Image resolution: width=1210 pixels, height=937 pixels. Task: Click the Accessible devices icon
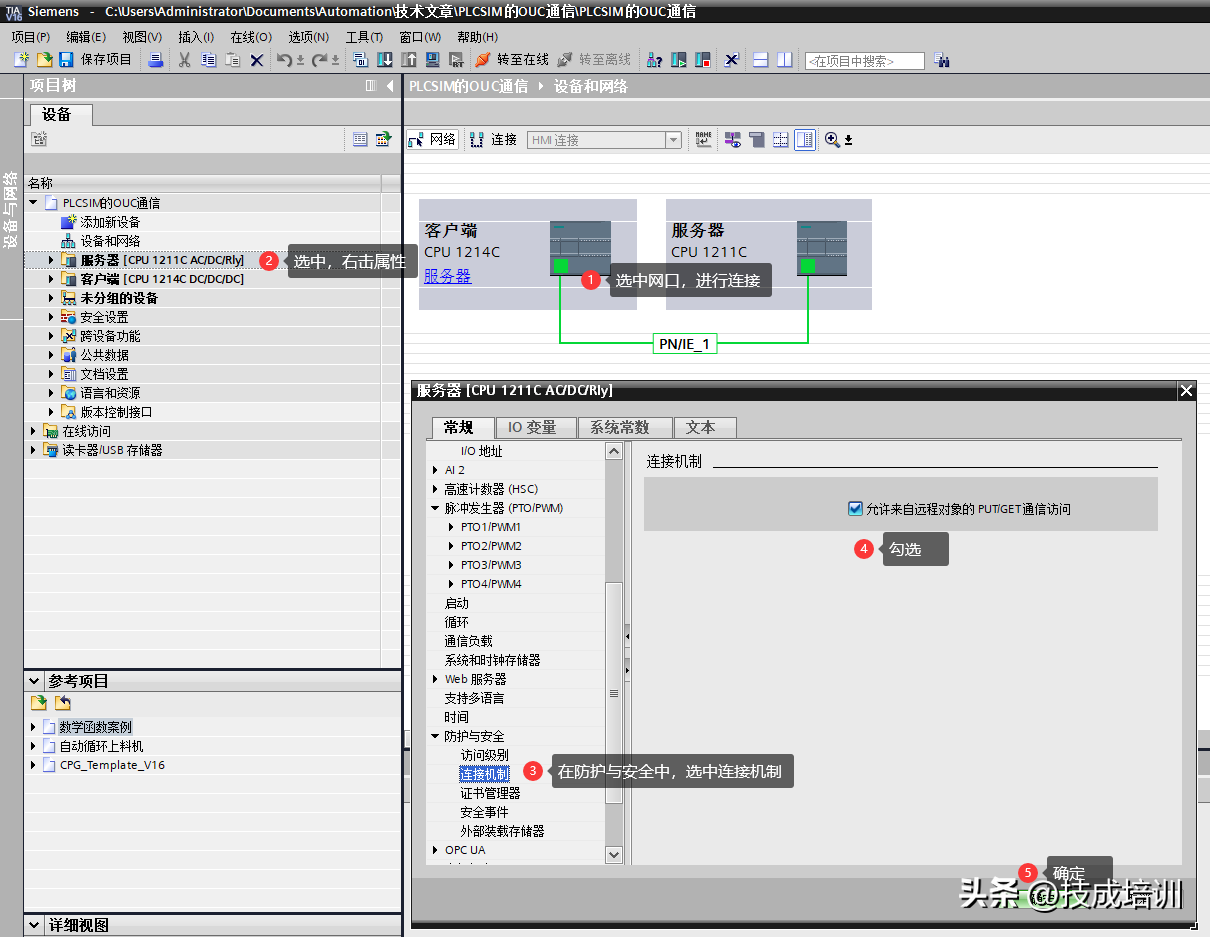[x=655, y=60]
